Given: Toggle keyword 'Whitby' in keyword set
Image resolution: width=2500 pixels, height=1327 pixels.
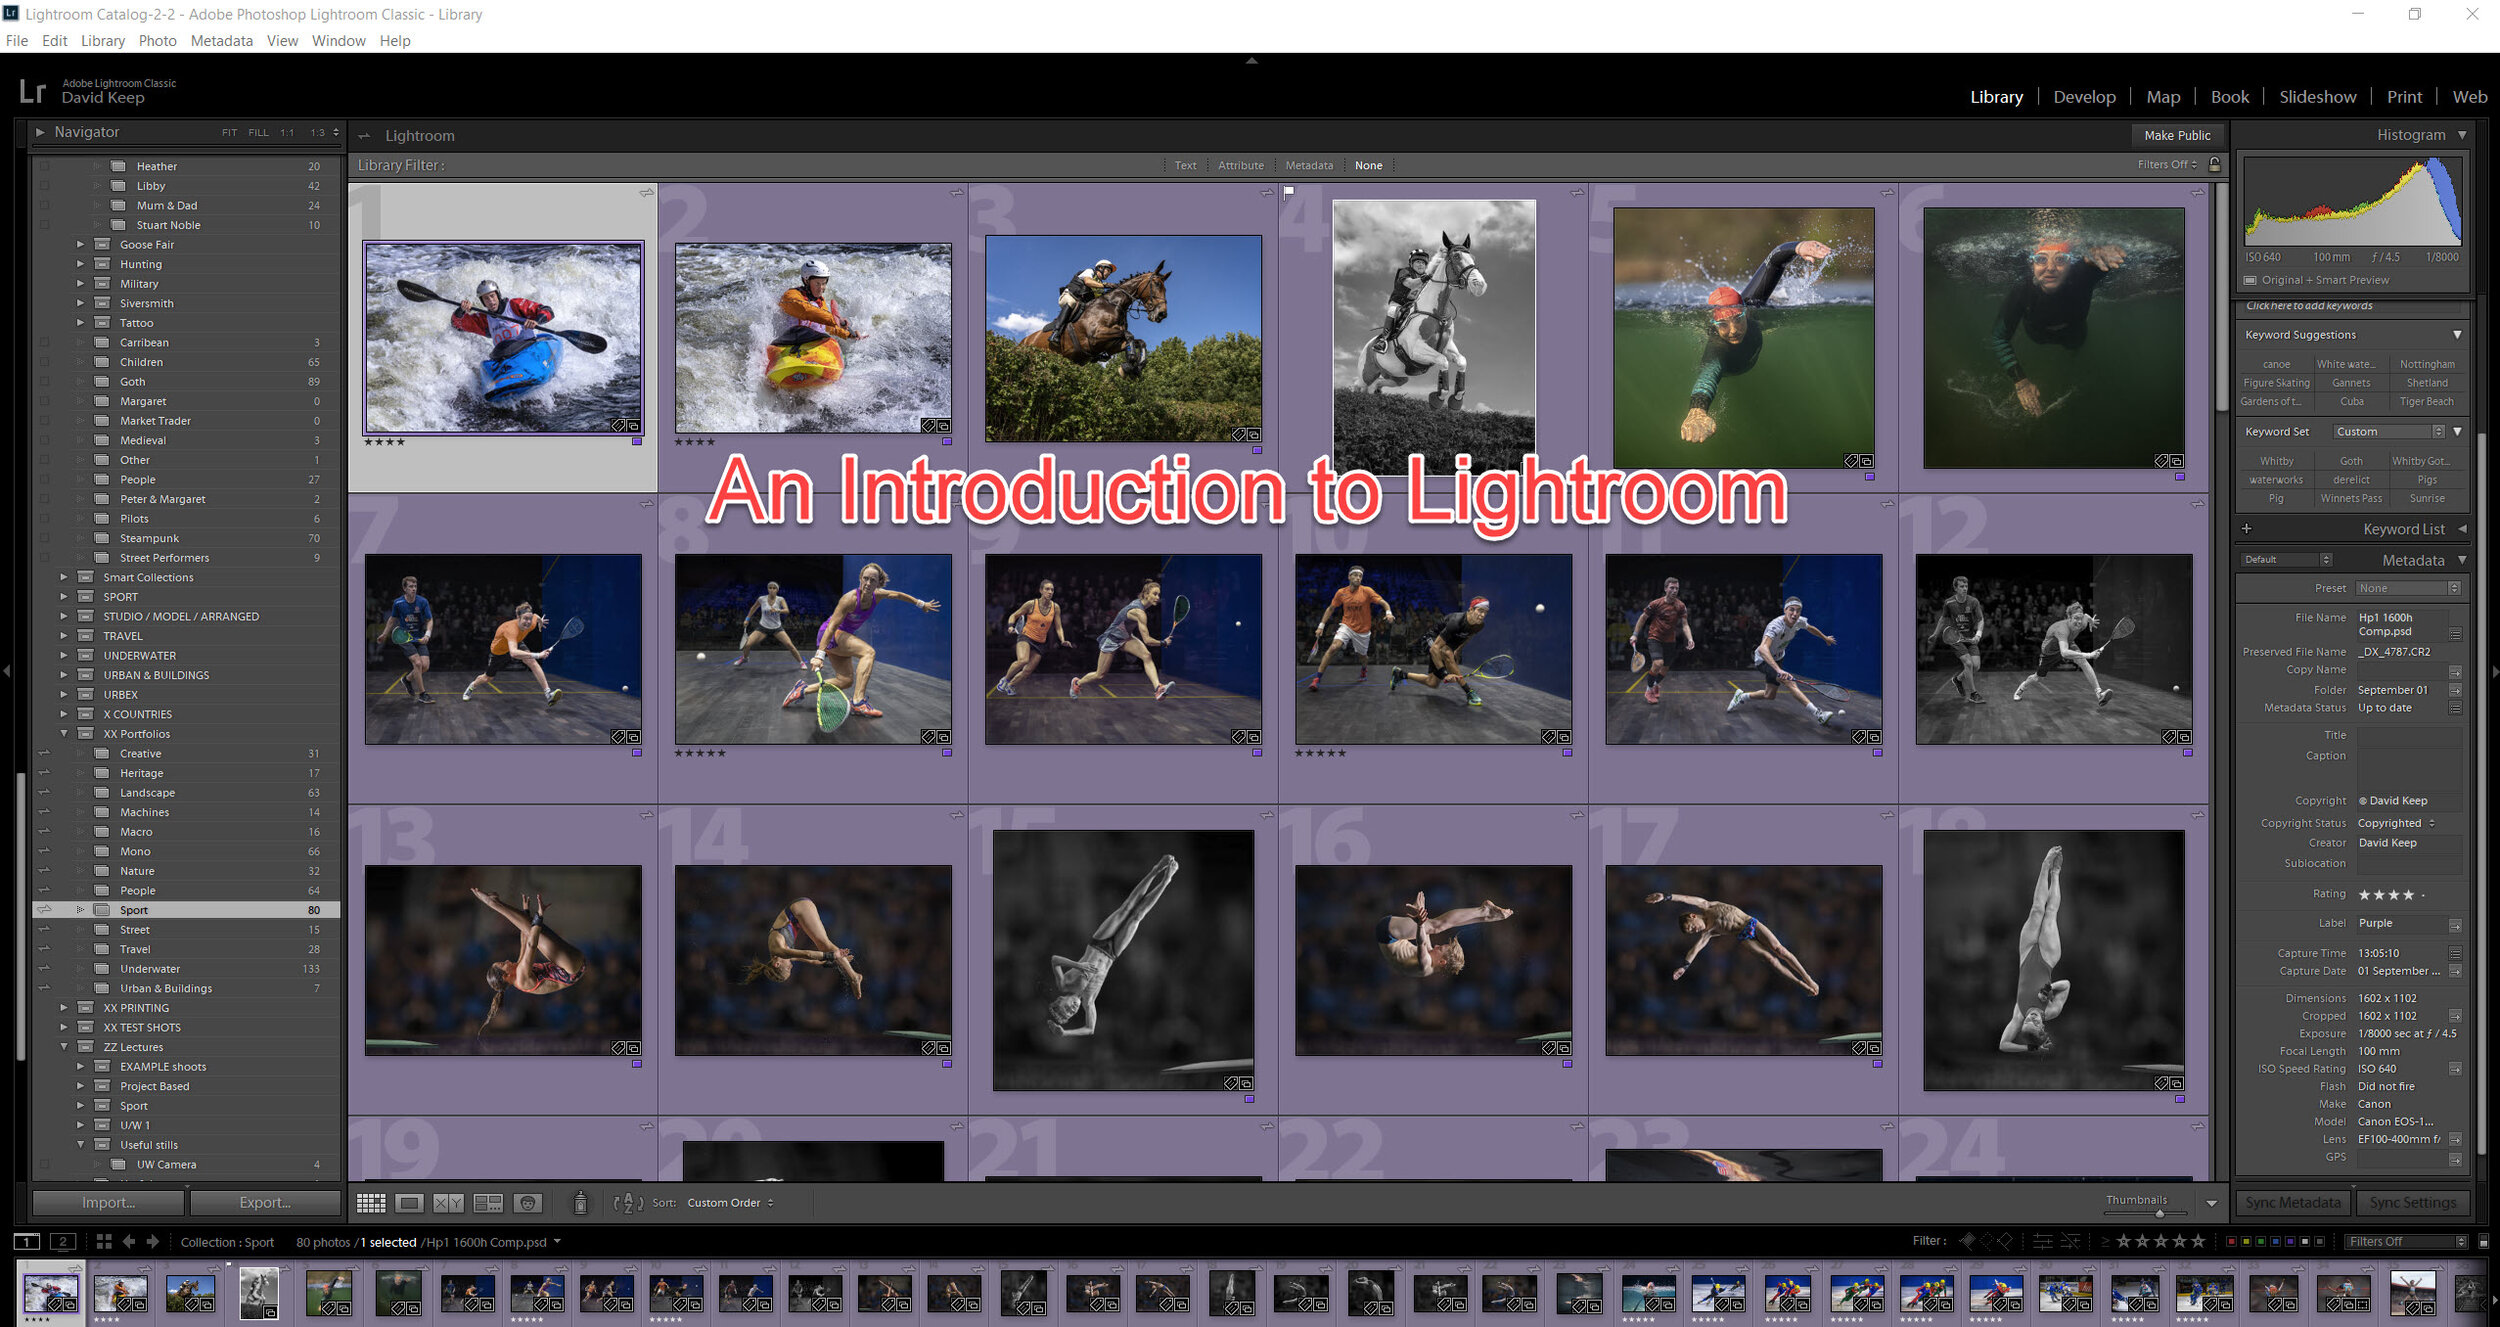Looking at the screenshot, I should [2276, 461].
